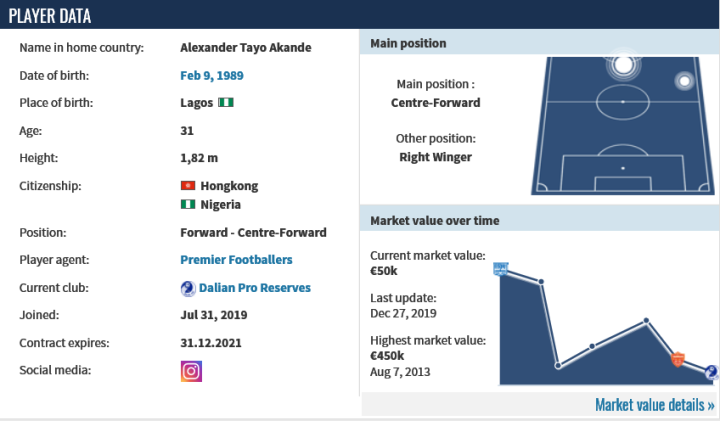Select the right winger marker on the pitch
The height and width of the screenshot is (421, 720).
click(685, 81)
